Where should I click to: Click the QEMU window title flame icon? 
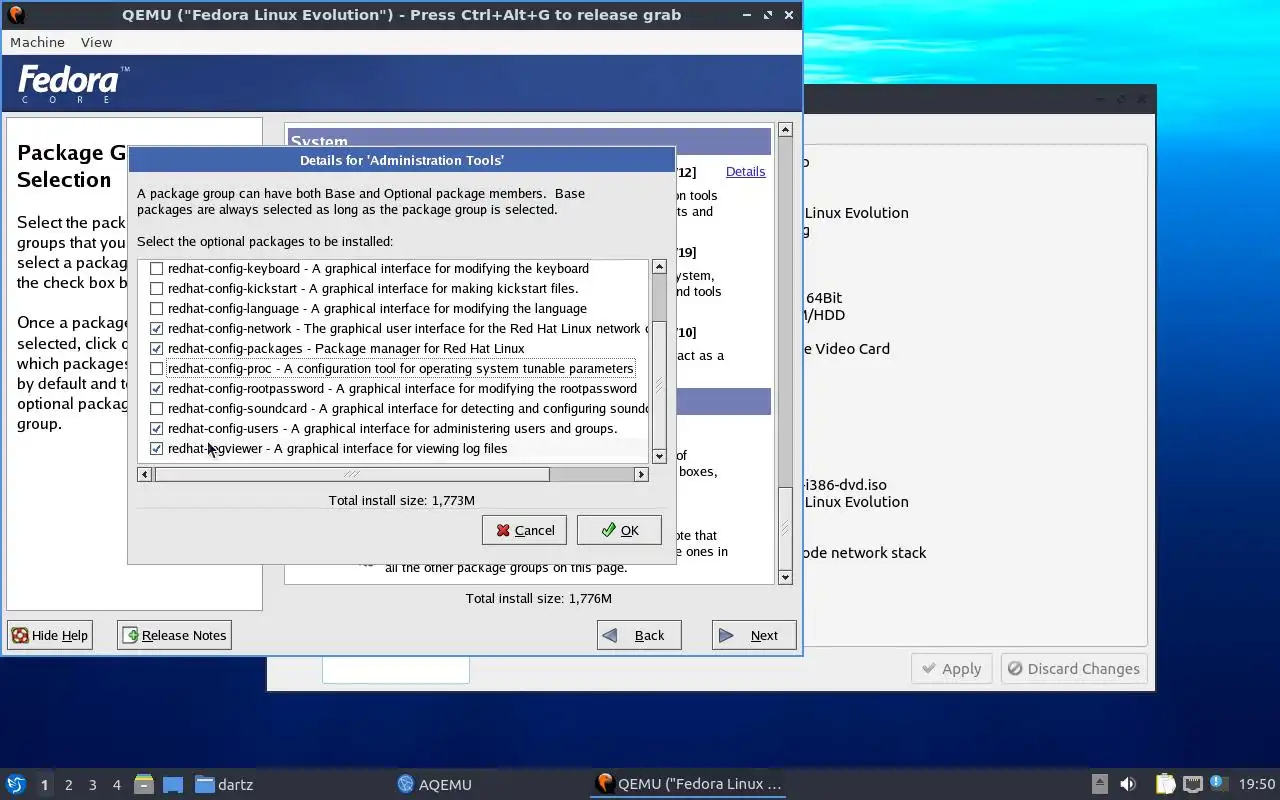(x=15, y=15)
